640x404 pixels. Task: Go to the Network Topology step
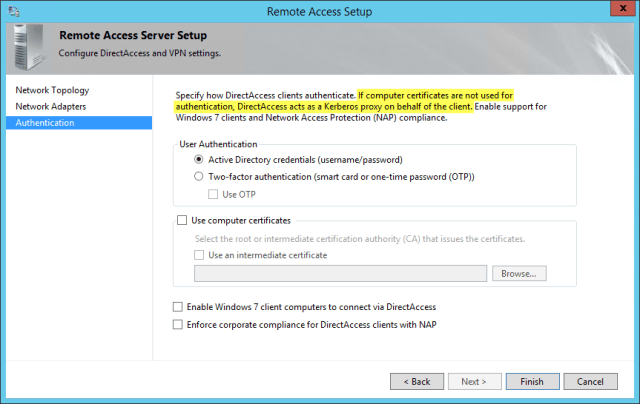click(52, 90)
